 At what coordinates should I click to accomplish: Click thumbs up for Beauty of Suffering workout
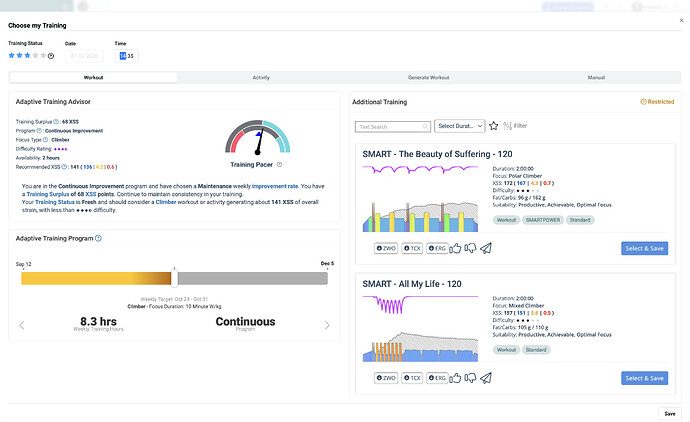tap(455, 248)
